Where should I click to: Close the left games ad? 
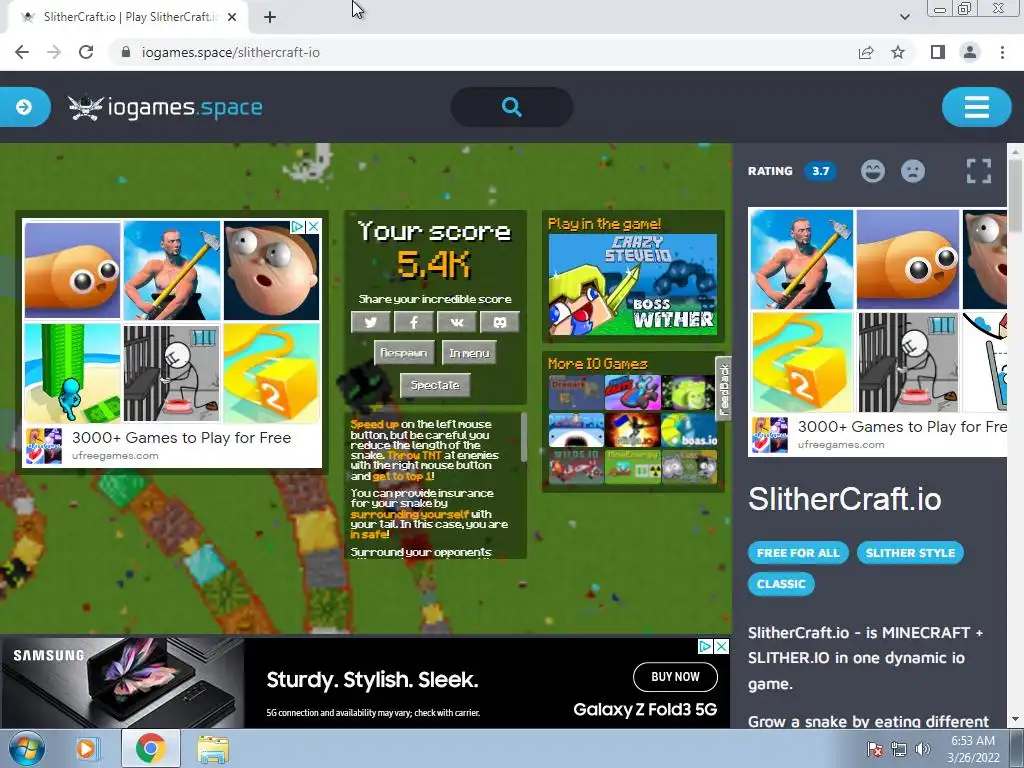pos(313,227)
